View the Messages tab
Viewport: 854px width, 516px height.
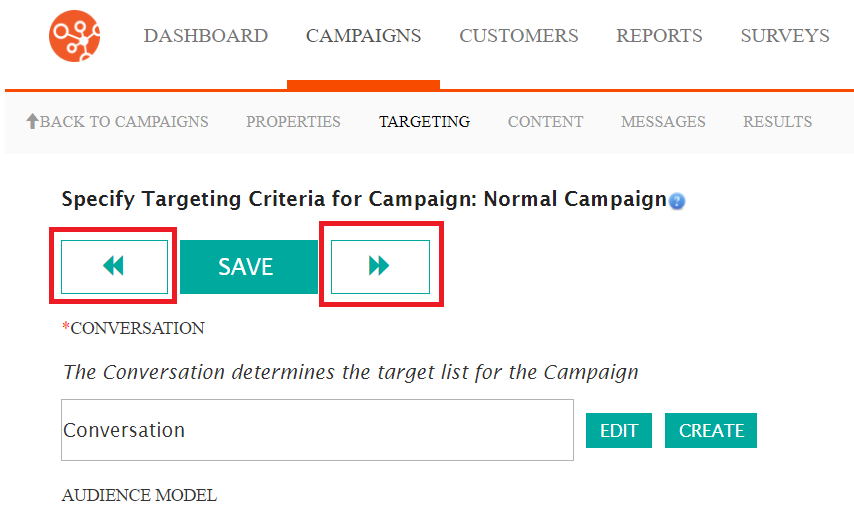pos(663,122)
